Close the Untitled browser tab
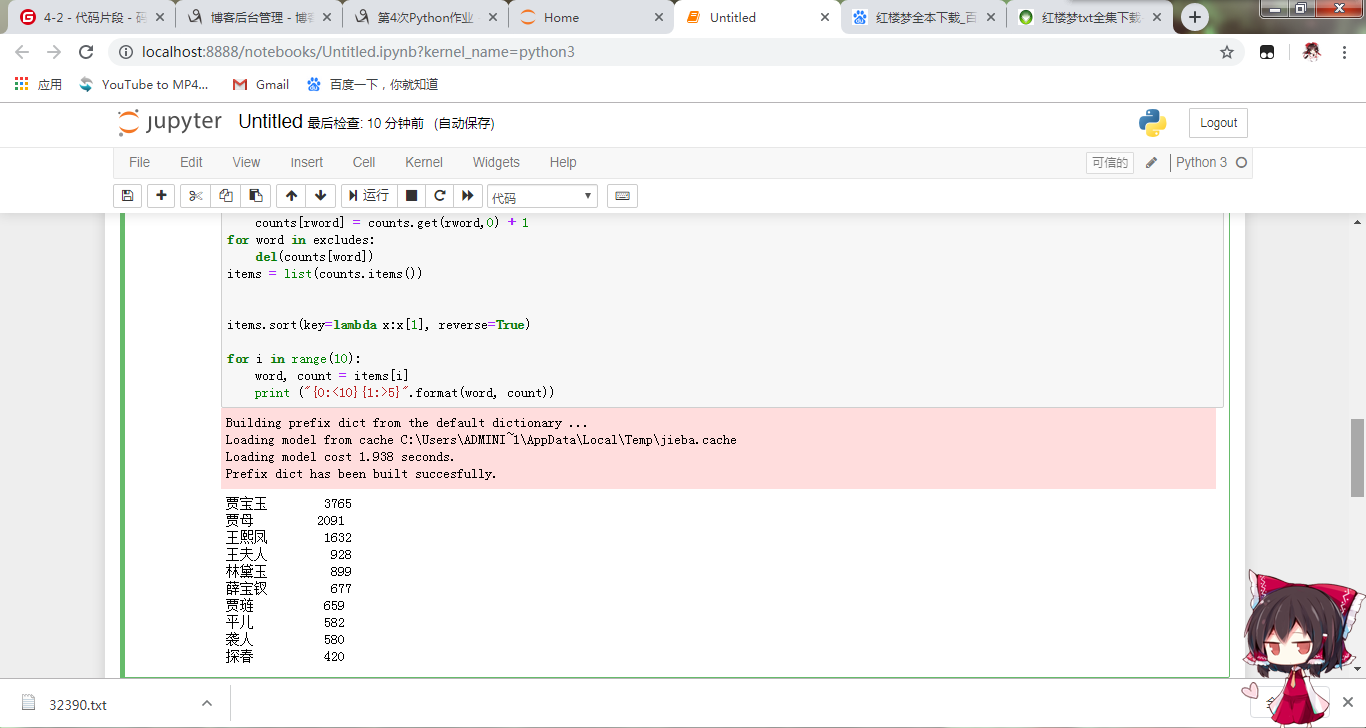1366x728 pixels. [x=825, y=17]
